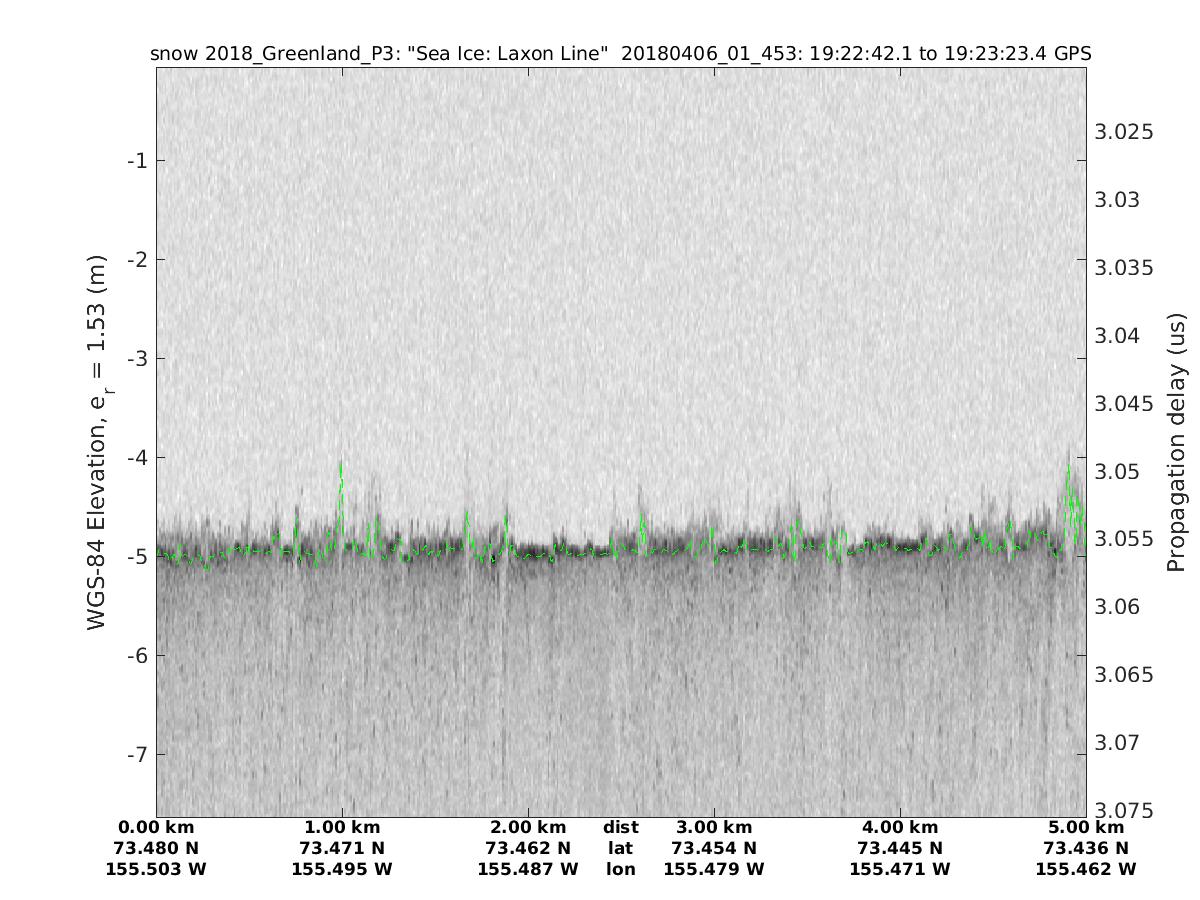This screenshot has width=1200, height=900.
Task: Click the Propagation delay axis label
Action: (1176, 441)
